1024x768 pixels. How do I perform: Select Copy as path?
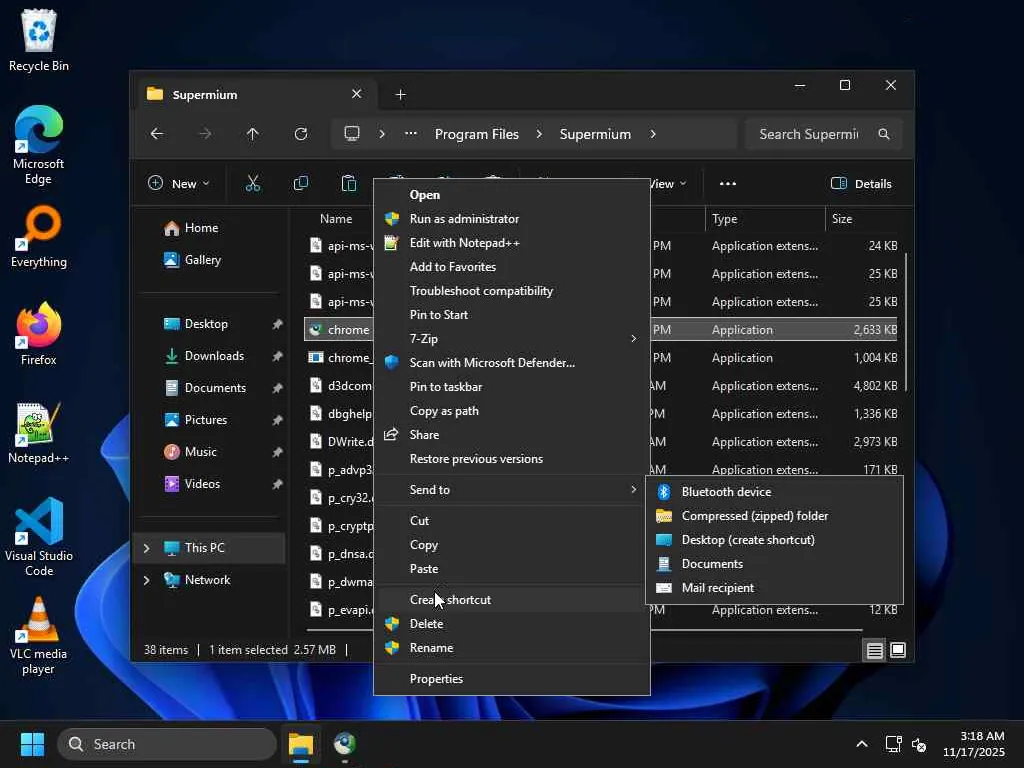[511, 411]
